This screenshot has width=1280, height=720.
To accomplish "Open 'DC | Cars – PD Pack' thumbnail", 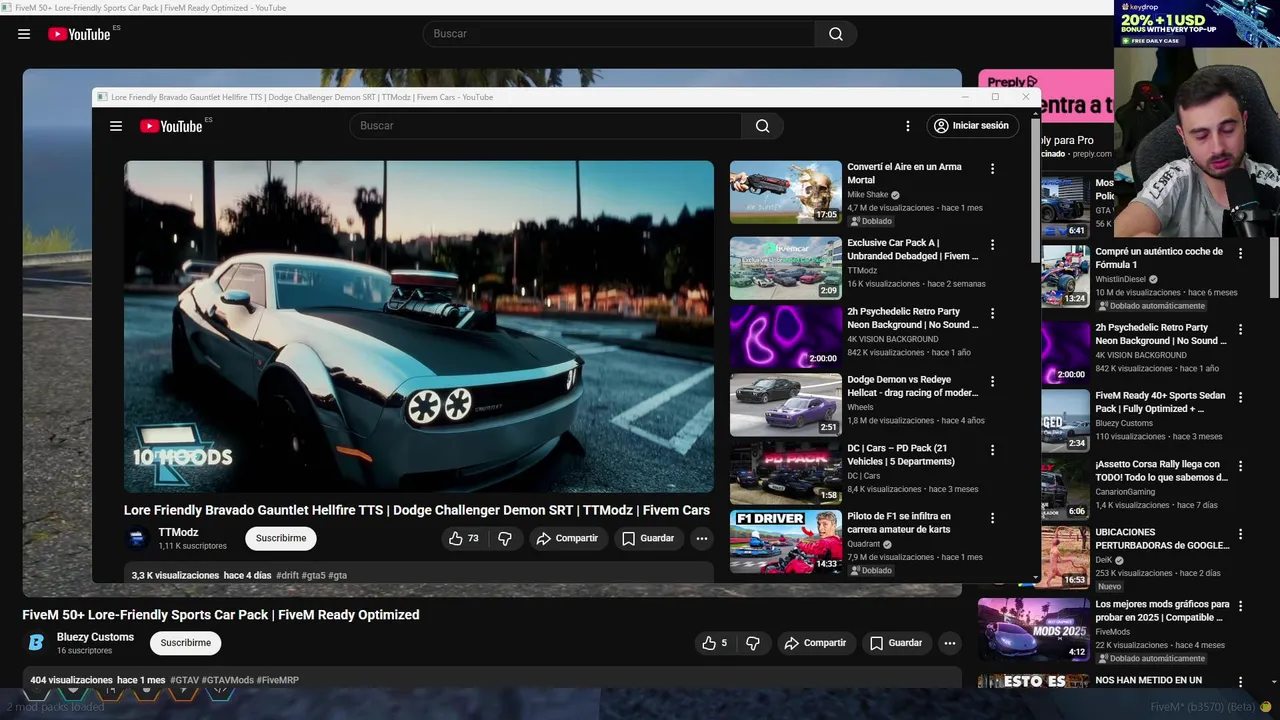I will pyautogui.click(x=786, y=473).
